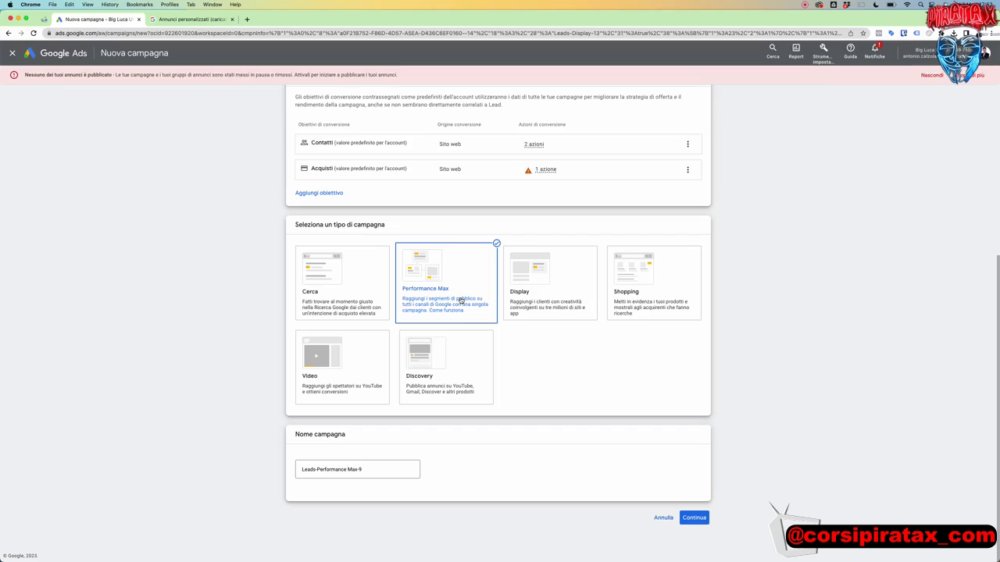Open the Cerca search tool
1000x562 pixels.
pos(772,51)
